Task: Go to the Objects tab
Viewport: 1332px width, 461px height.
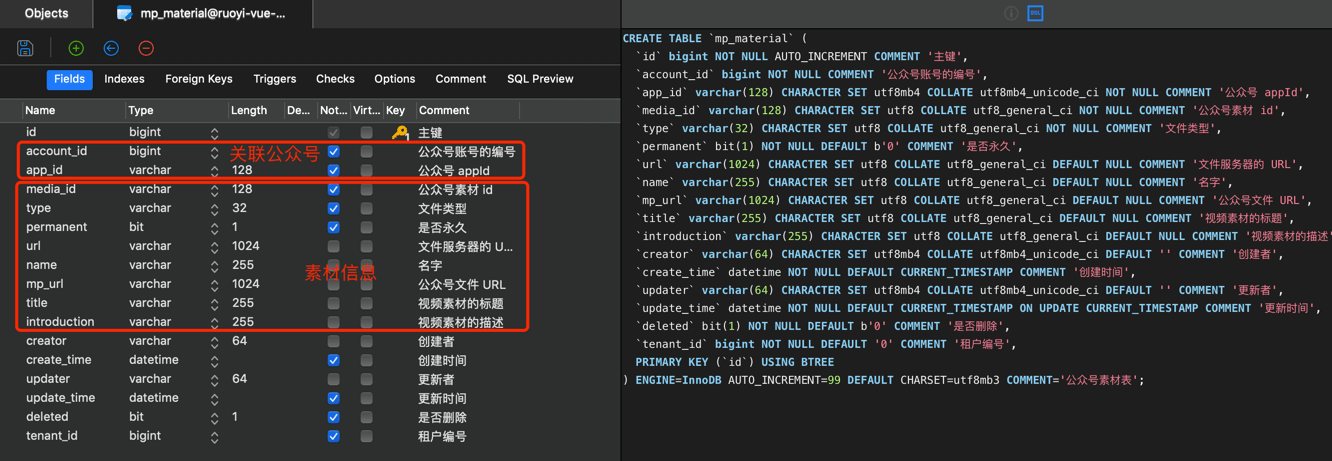Action: coord(46,13)
